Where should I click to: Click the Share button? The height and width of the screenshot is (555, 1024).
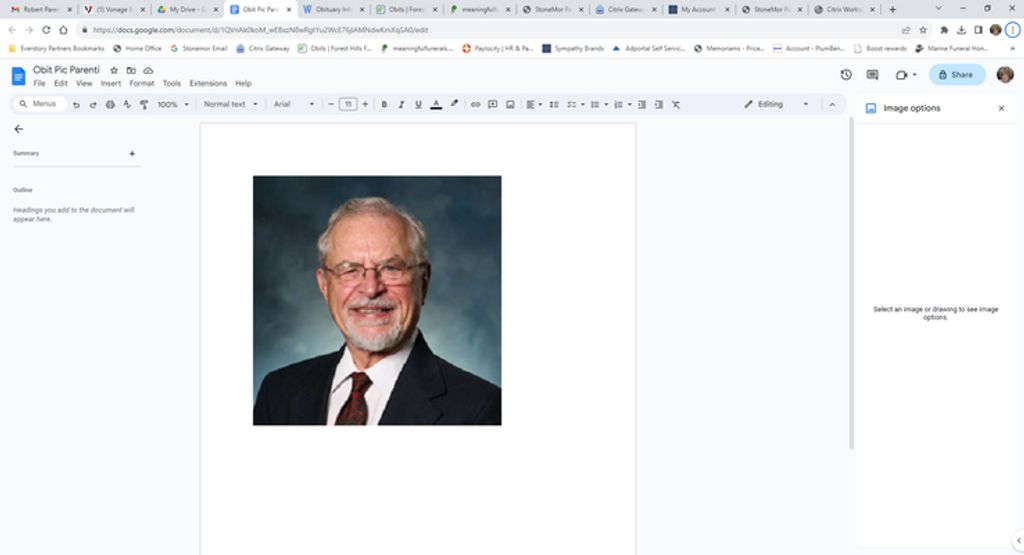[x=956, y=75]
